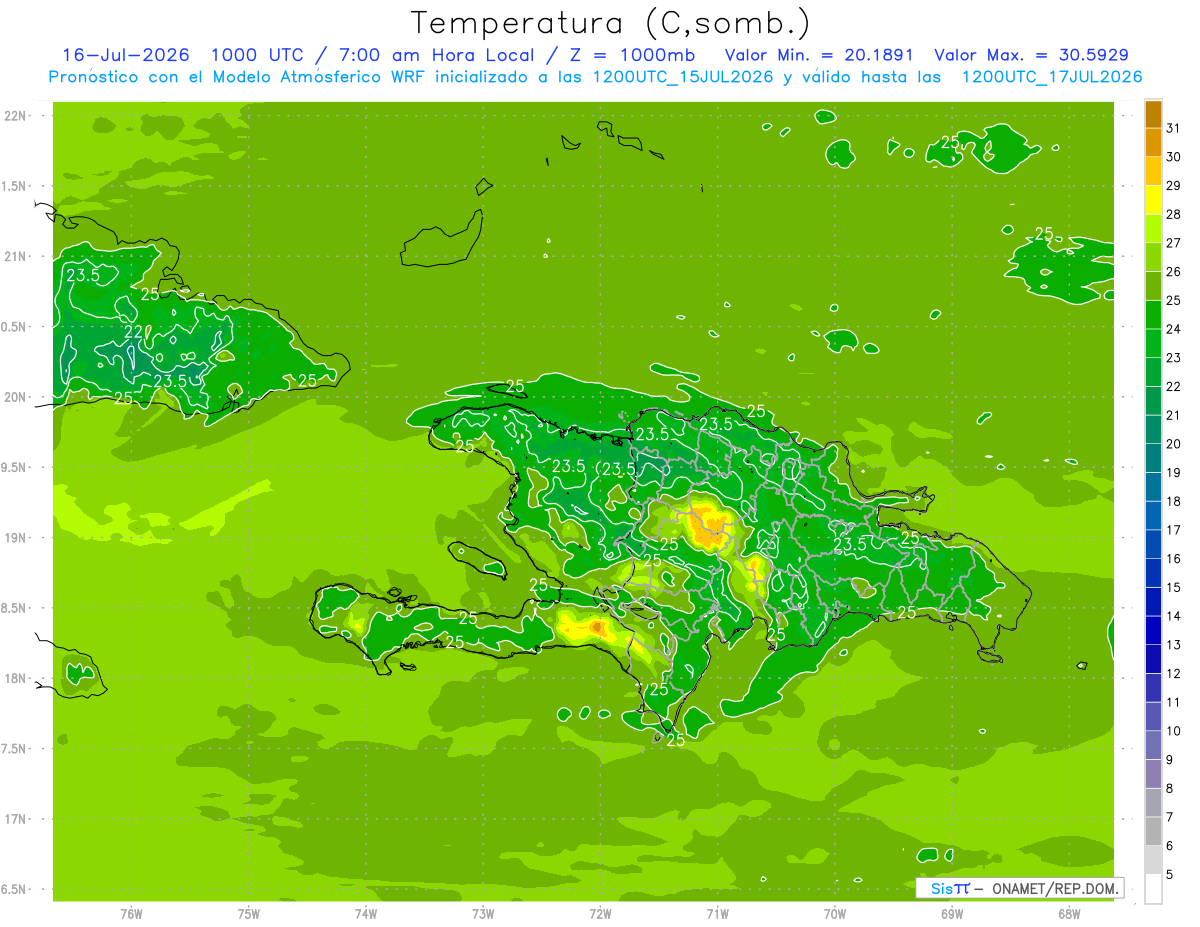Click the colorbar scale number 20
The image size is (1200, 927).
[1174, 443]
